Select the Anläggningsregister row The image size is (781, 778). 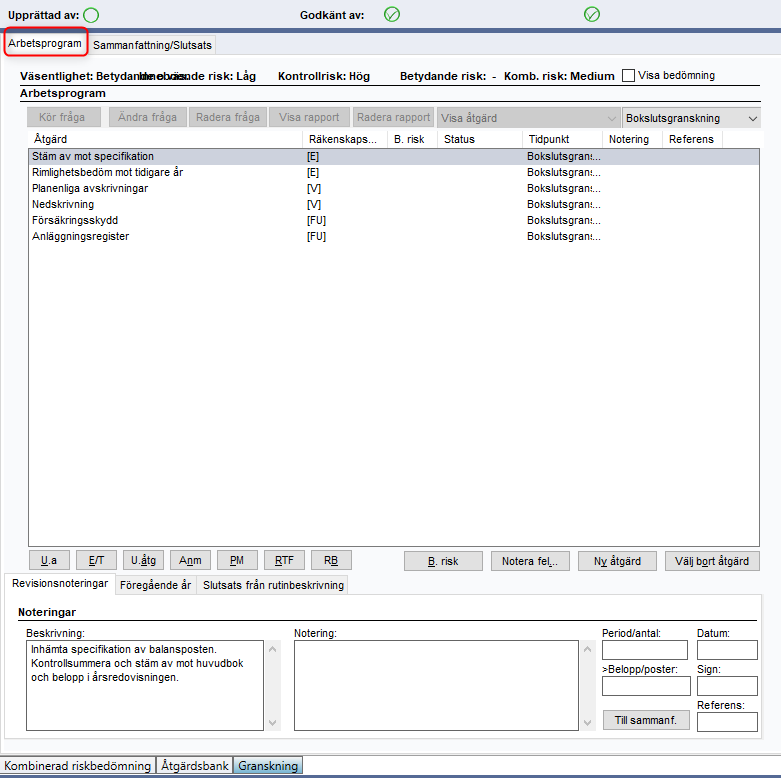click(x=393, y=236)
